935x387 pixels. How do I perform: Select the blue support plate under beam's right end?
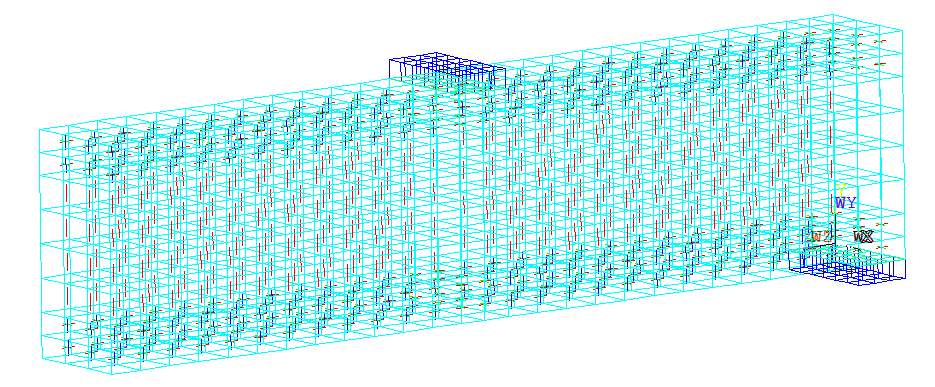click(x=847, y=265)
